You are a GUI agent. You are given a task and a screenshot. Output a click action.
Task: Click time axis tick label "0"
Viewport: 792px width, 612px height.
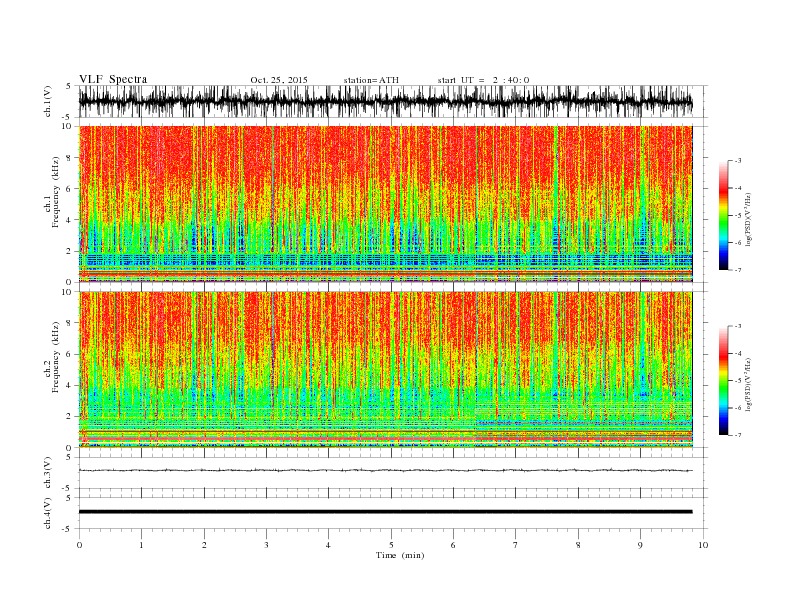point(79,545)
